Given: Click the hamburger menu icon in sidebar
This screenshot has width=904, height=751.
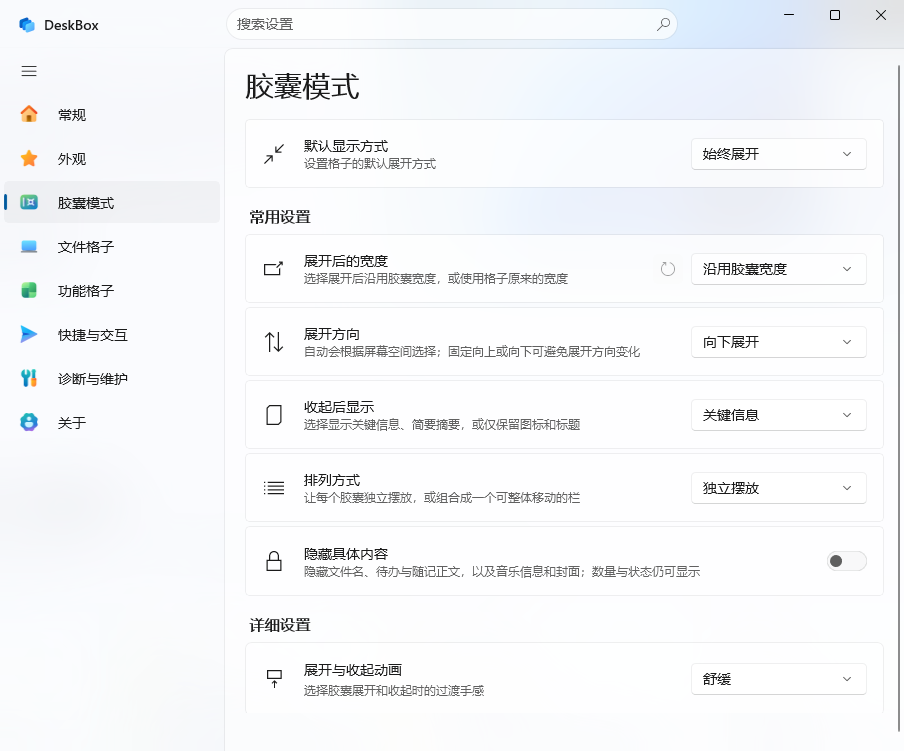Looking at the screenshot, I should 29,71.
